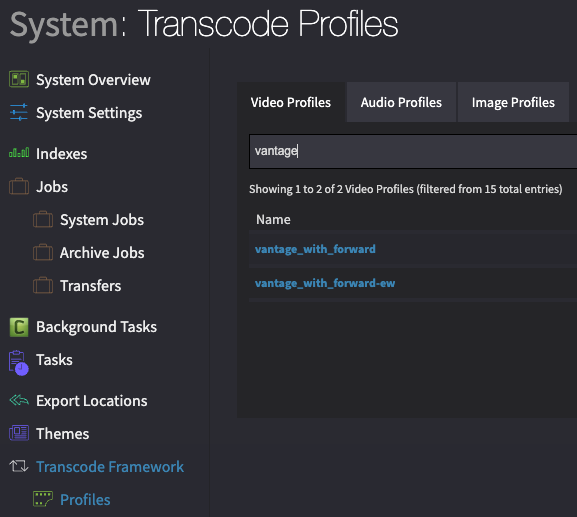Click the Themes newspaper icon
The width and height of the screenshot is (577, 517).
(19, 433)
